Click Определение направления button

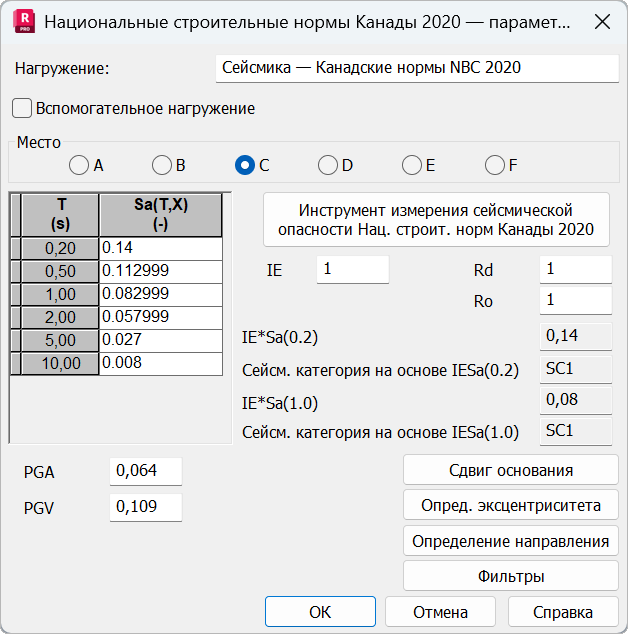(x=511, y=541)
